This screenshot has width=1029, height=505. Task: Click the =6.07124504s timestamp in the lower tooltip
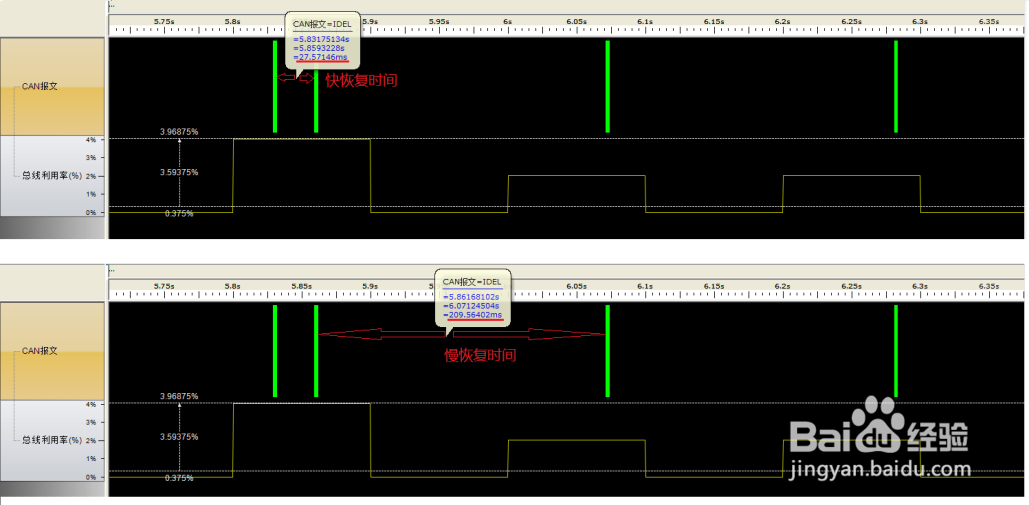click(471, 306)
